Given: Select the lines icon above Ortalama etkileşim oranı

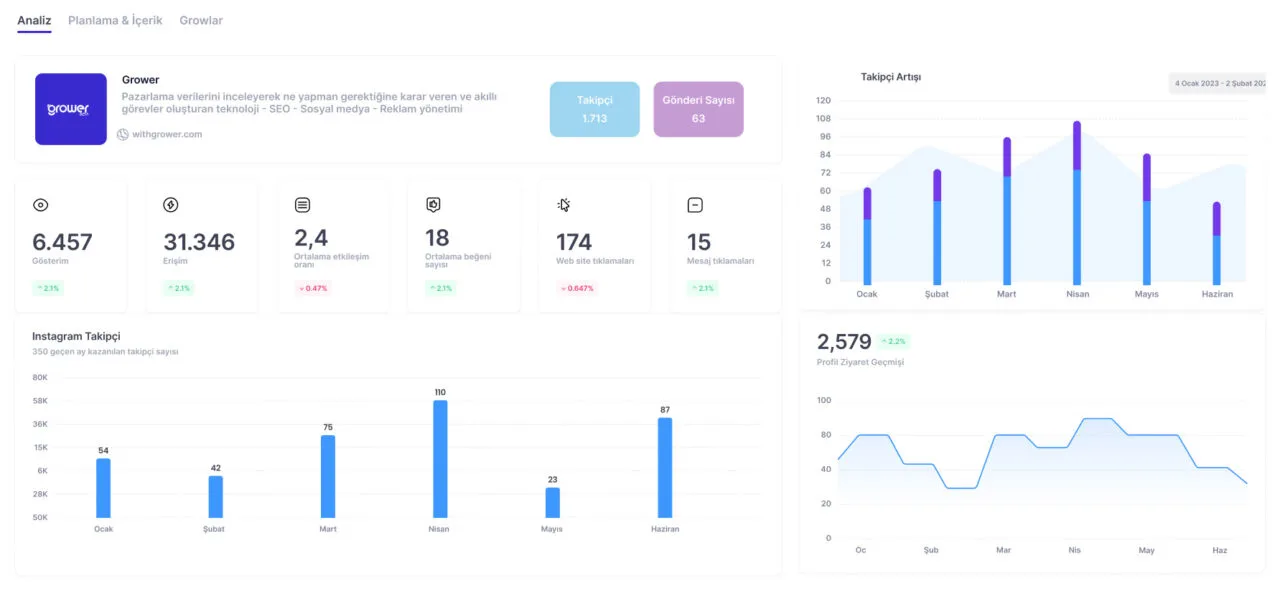Looking at the screenshot, I should tap(302, 205).
